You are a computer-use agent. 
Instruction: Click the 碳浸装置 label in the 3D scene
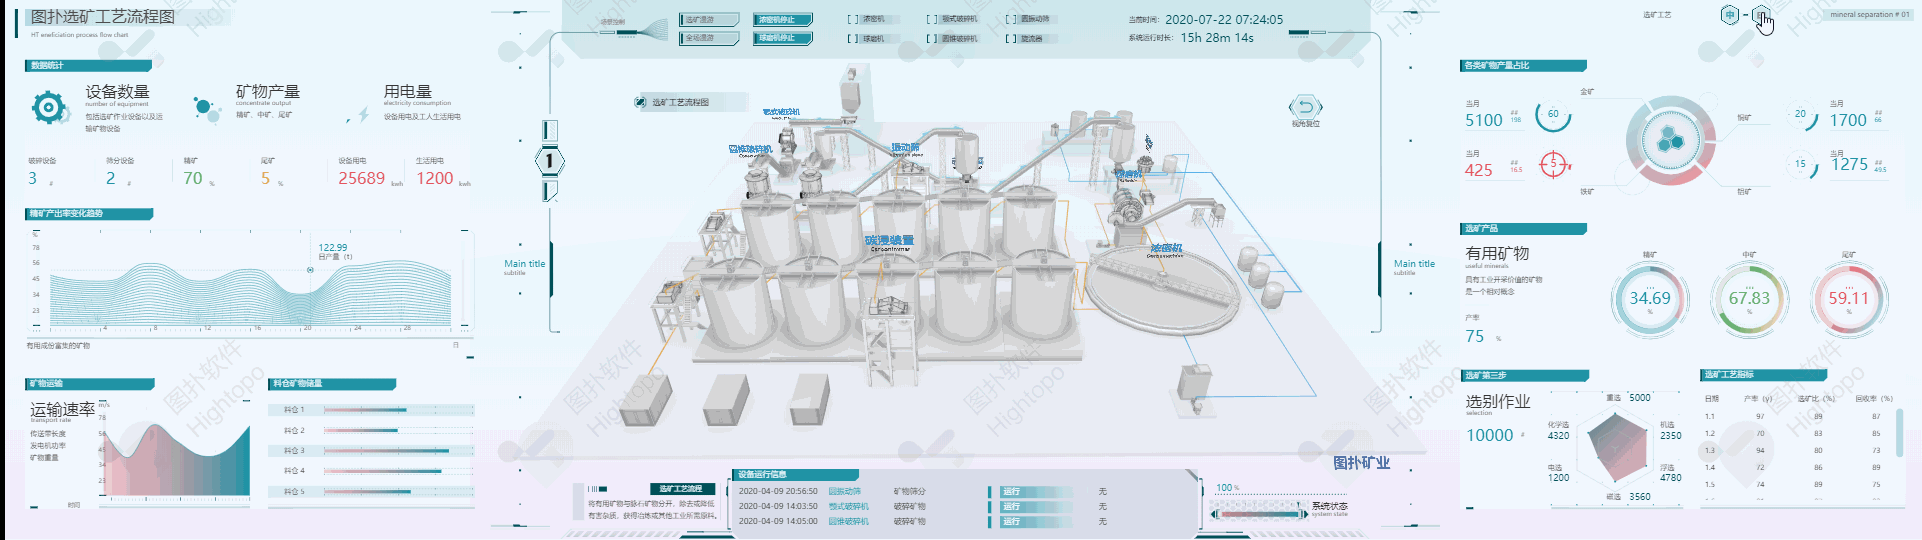tap(889, 240)
